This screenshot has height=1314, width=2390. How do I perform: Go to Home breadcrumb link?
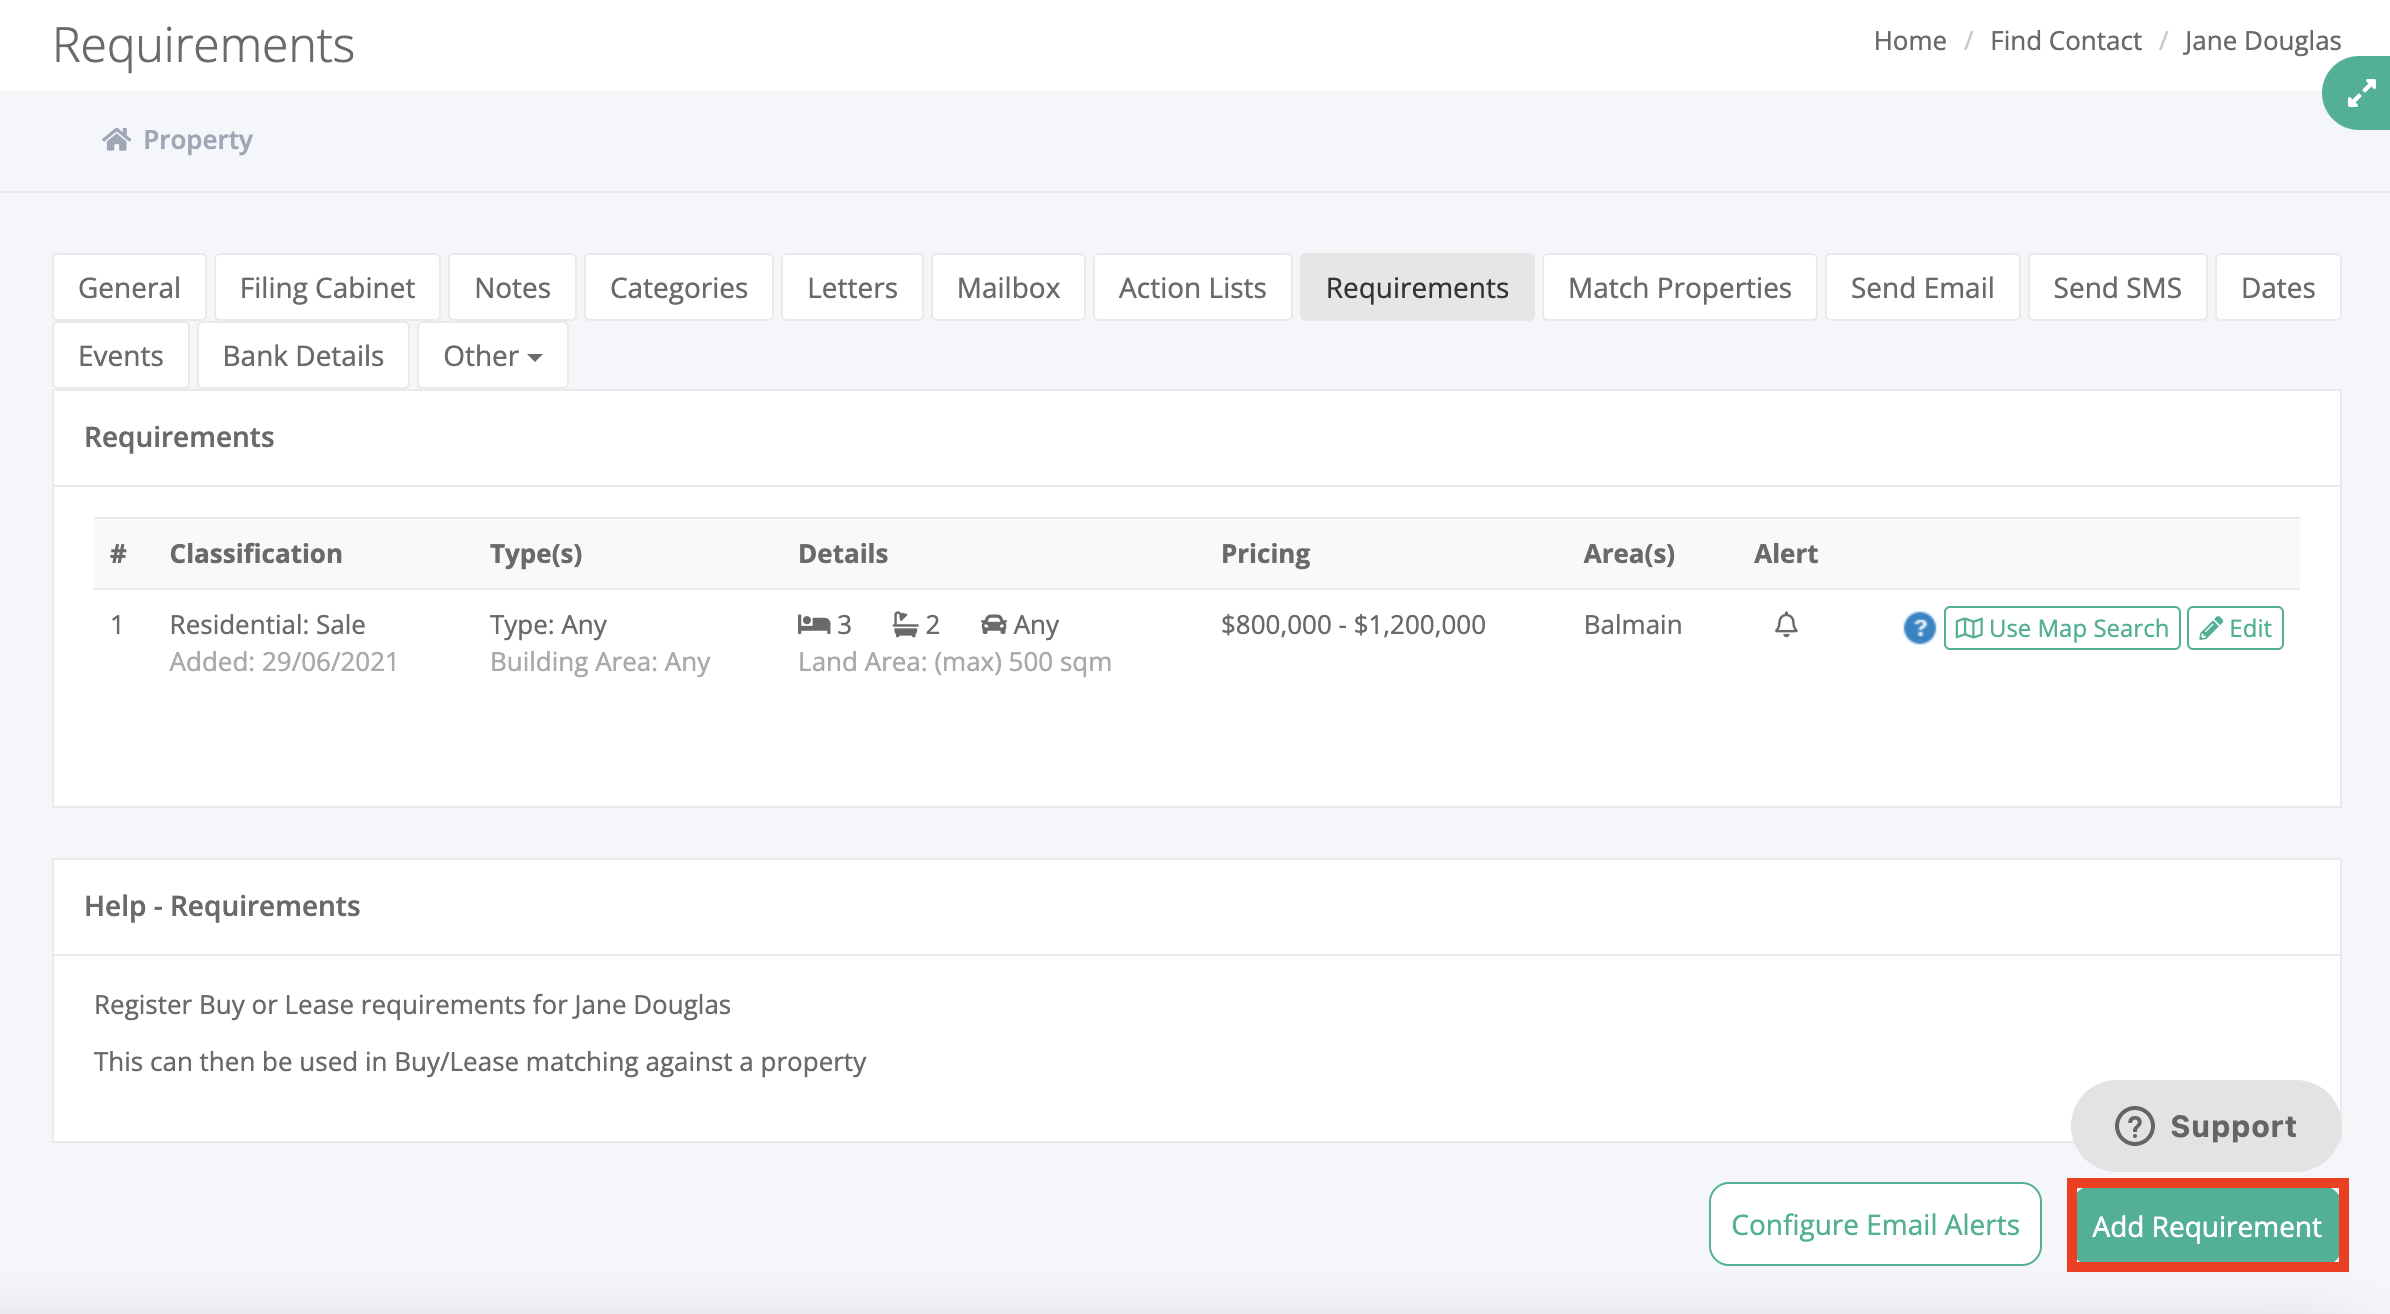(x=1909, y=41)
